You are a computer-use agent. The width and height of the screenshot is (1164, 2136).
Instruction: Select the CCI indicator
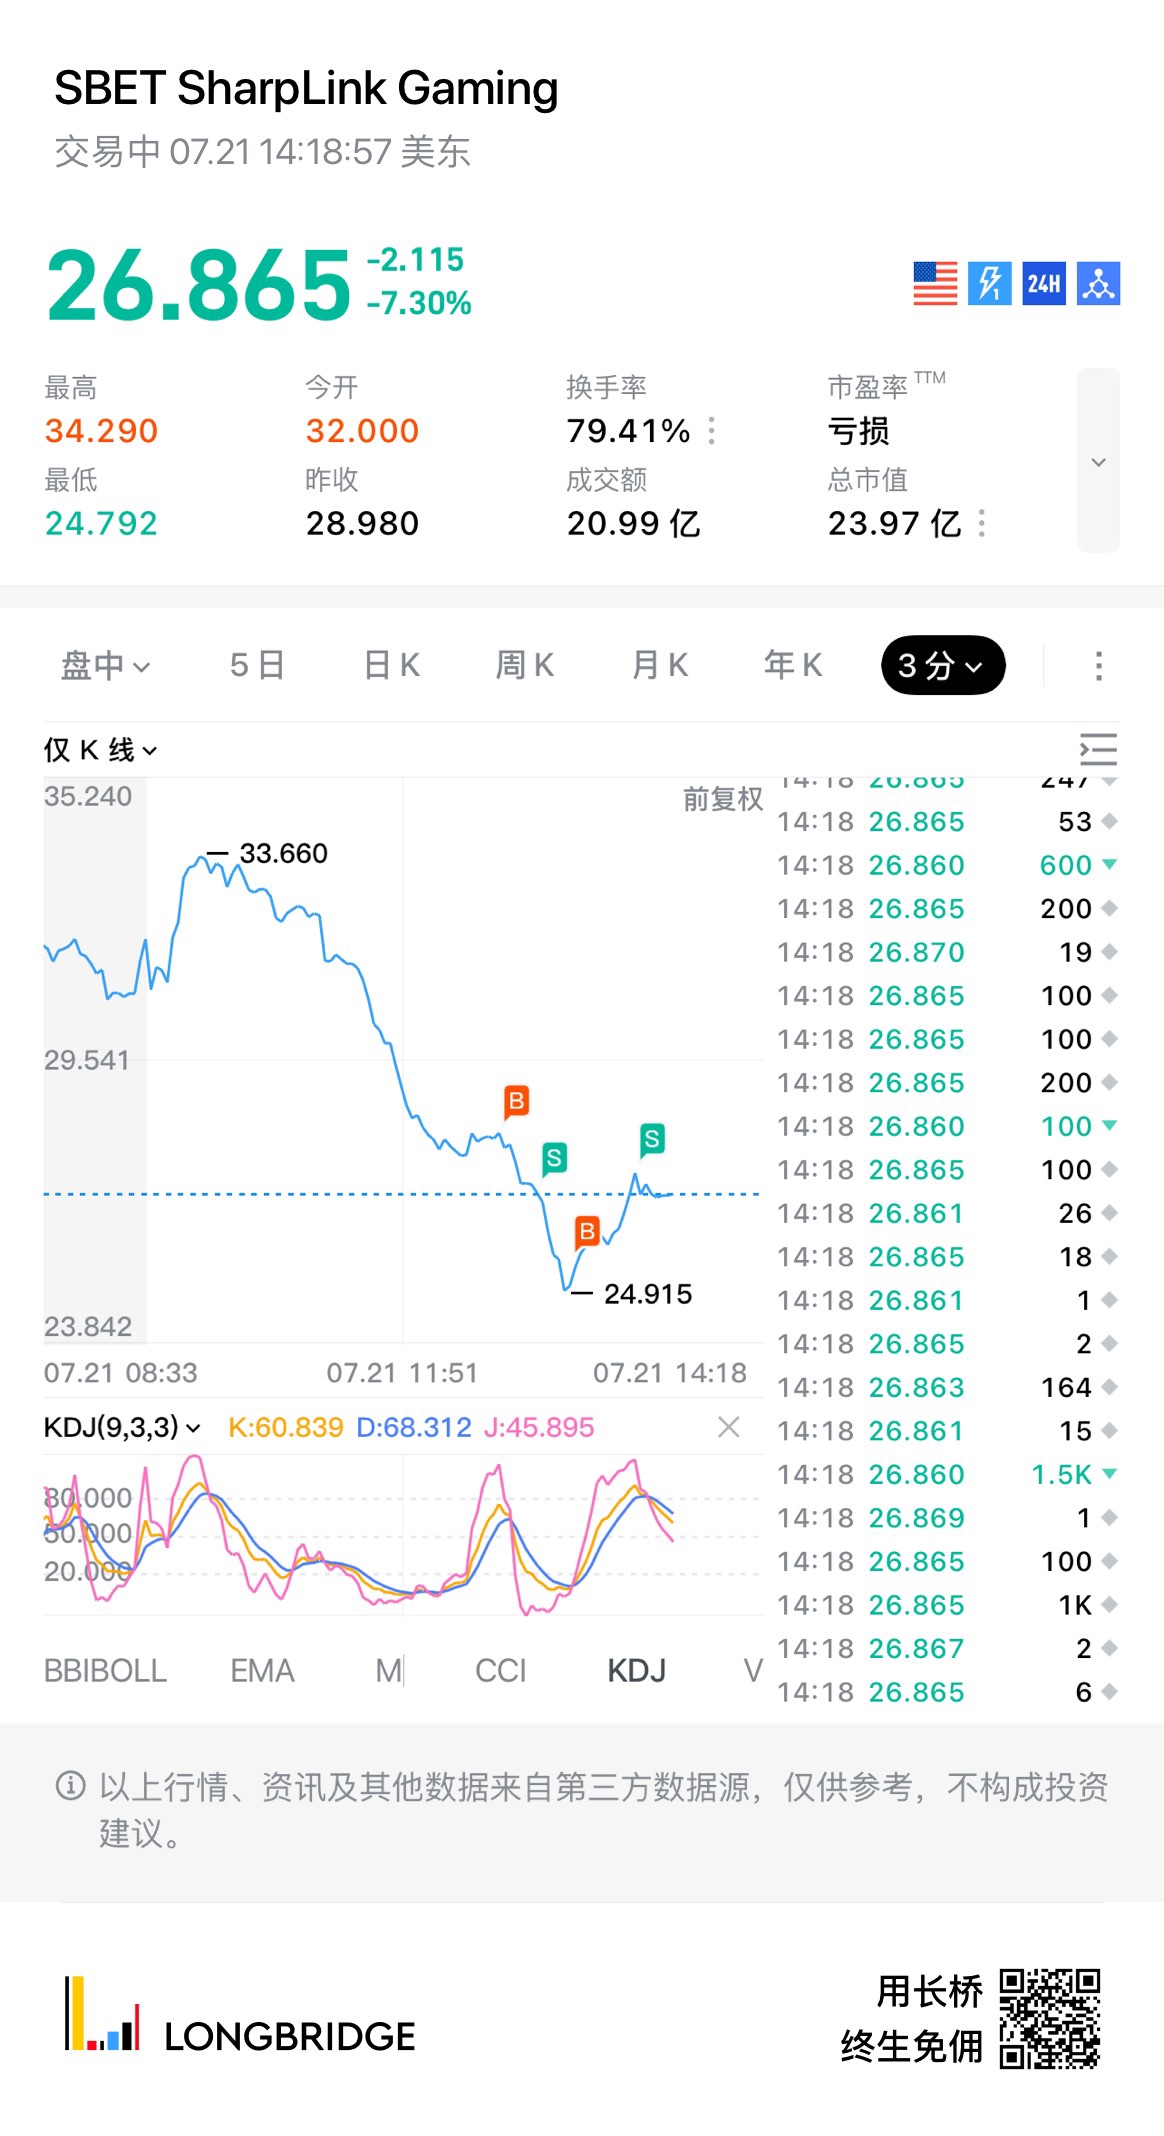pos(500,1671)
